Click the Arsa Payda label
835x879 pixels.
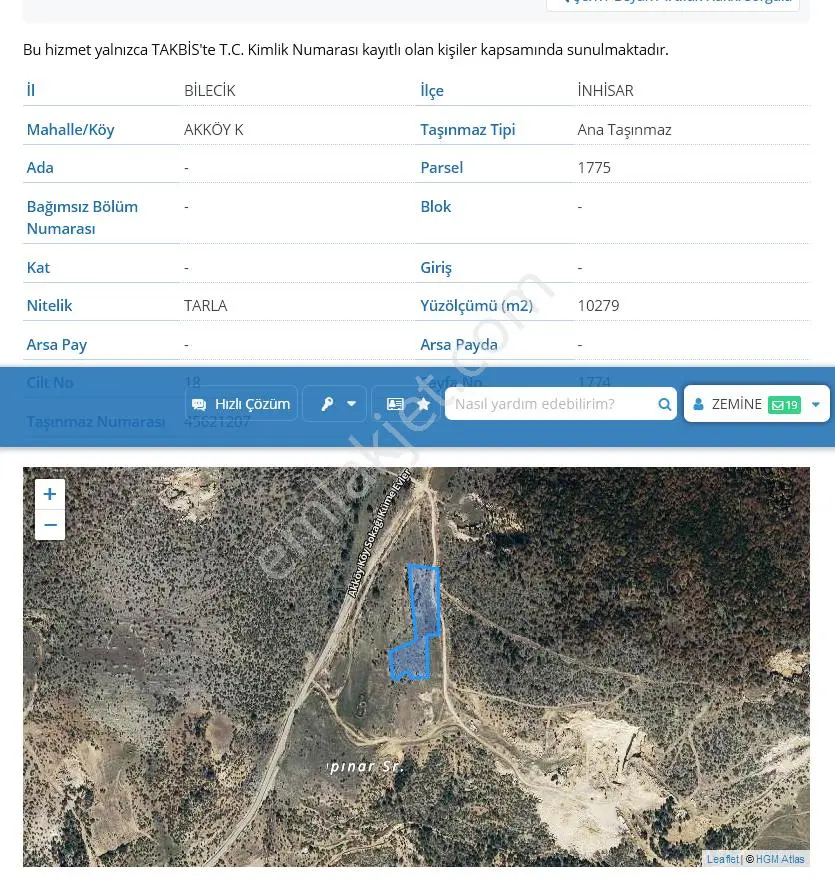(459, 345)
